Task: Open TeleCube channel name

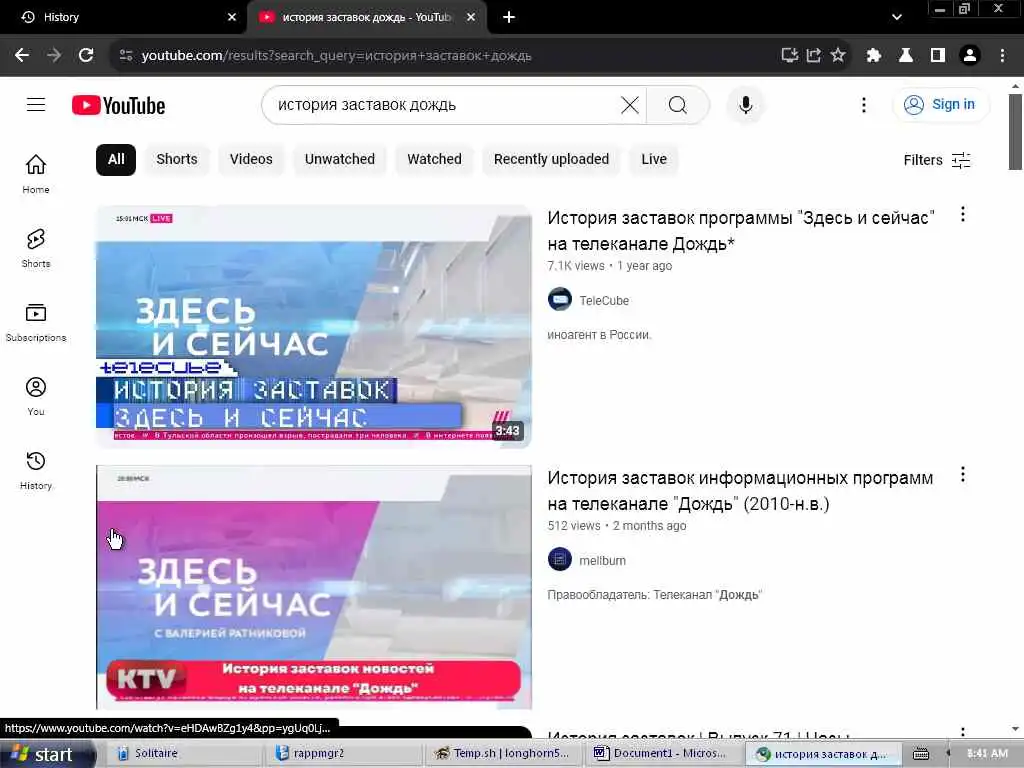Action: click(604, 300)
